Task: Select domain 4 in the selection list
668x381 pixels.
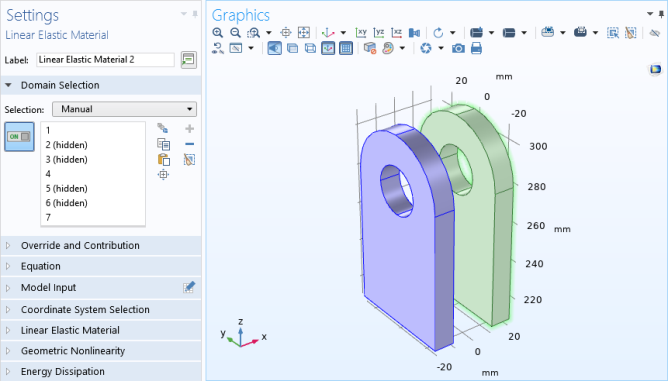Action: (x=93, y=174)
